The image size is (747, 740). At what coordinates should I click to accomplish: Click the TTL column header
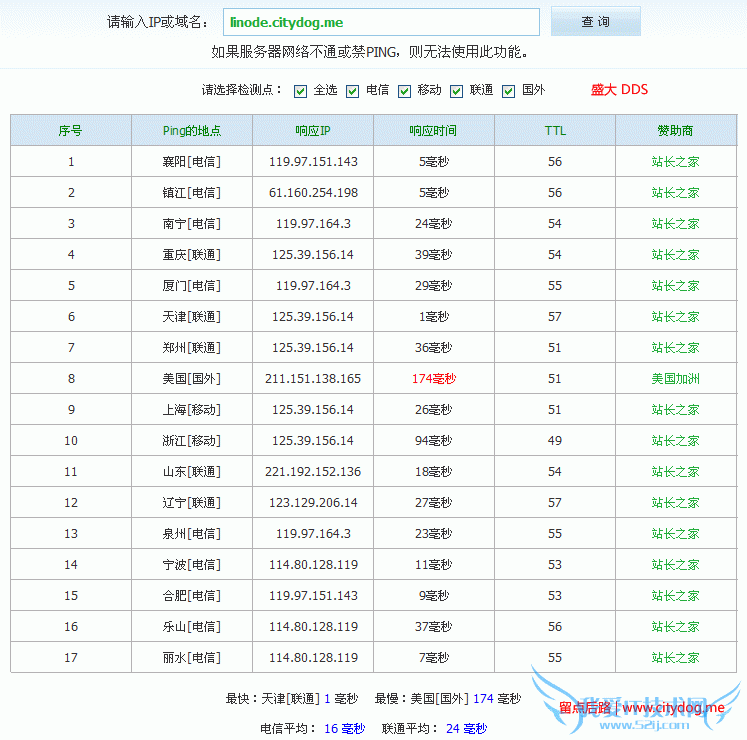pyautogui.click(x=555, y=130)
